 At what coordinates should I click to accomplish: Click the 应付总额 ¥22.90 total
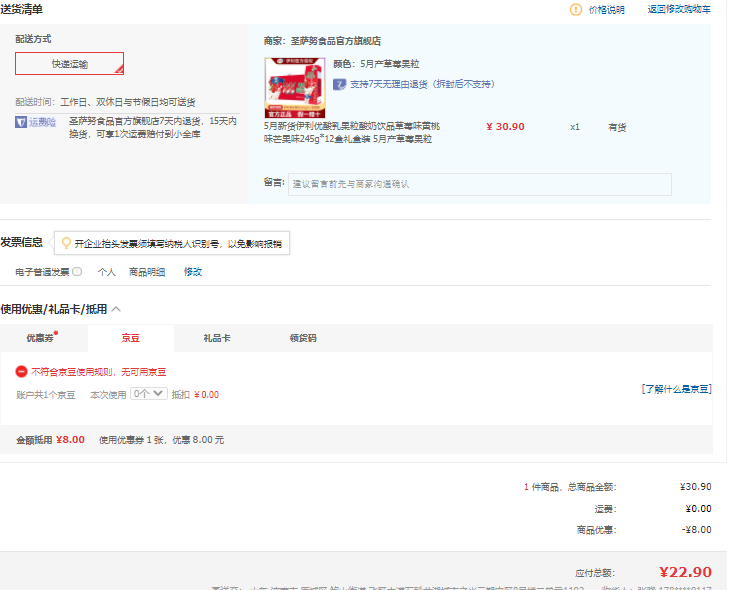685,572
